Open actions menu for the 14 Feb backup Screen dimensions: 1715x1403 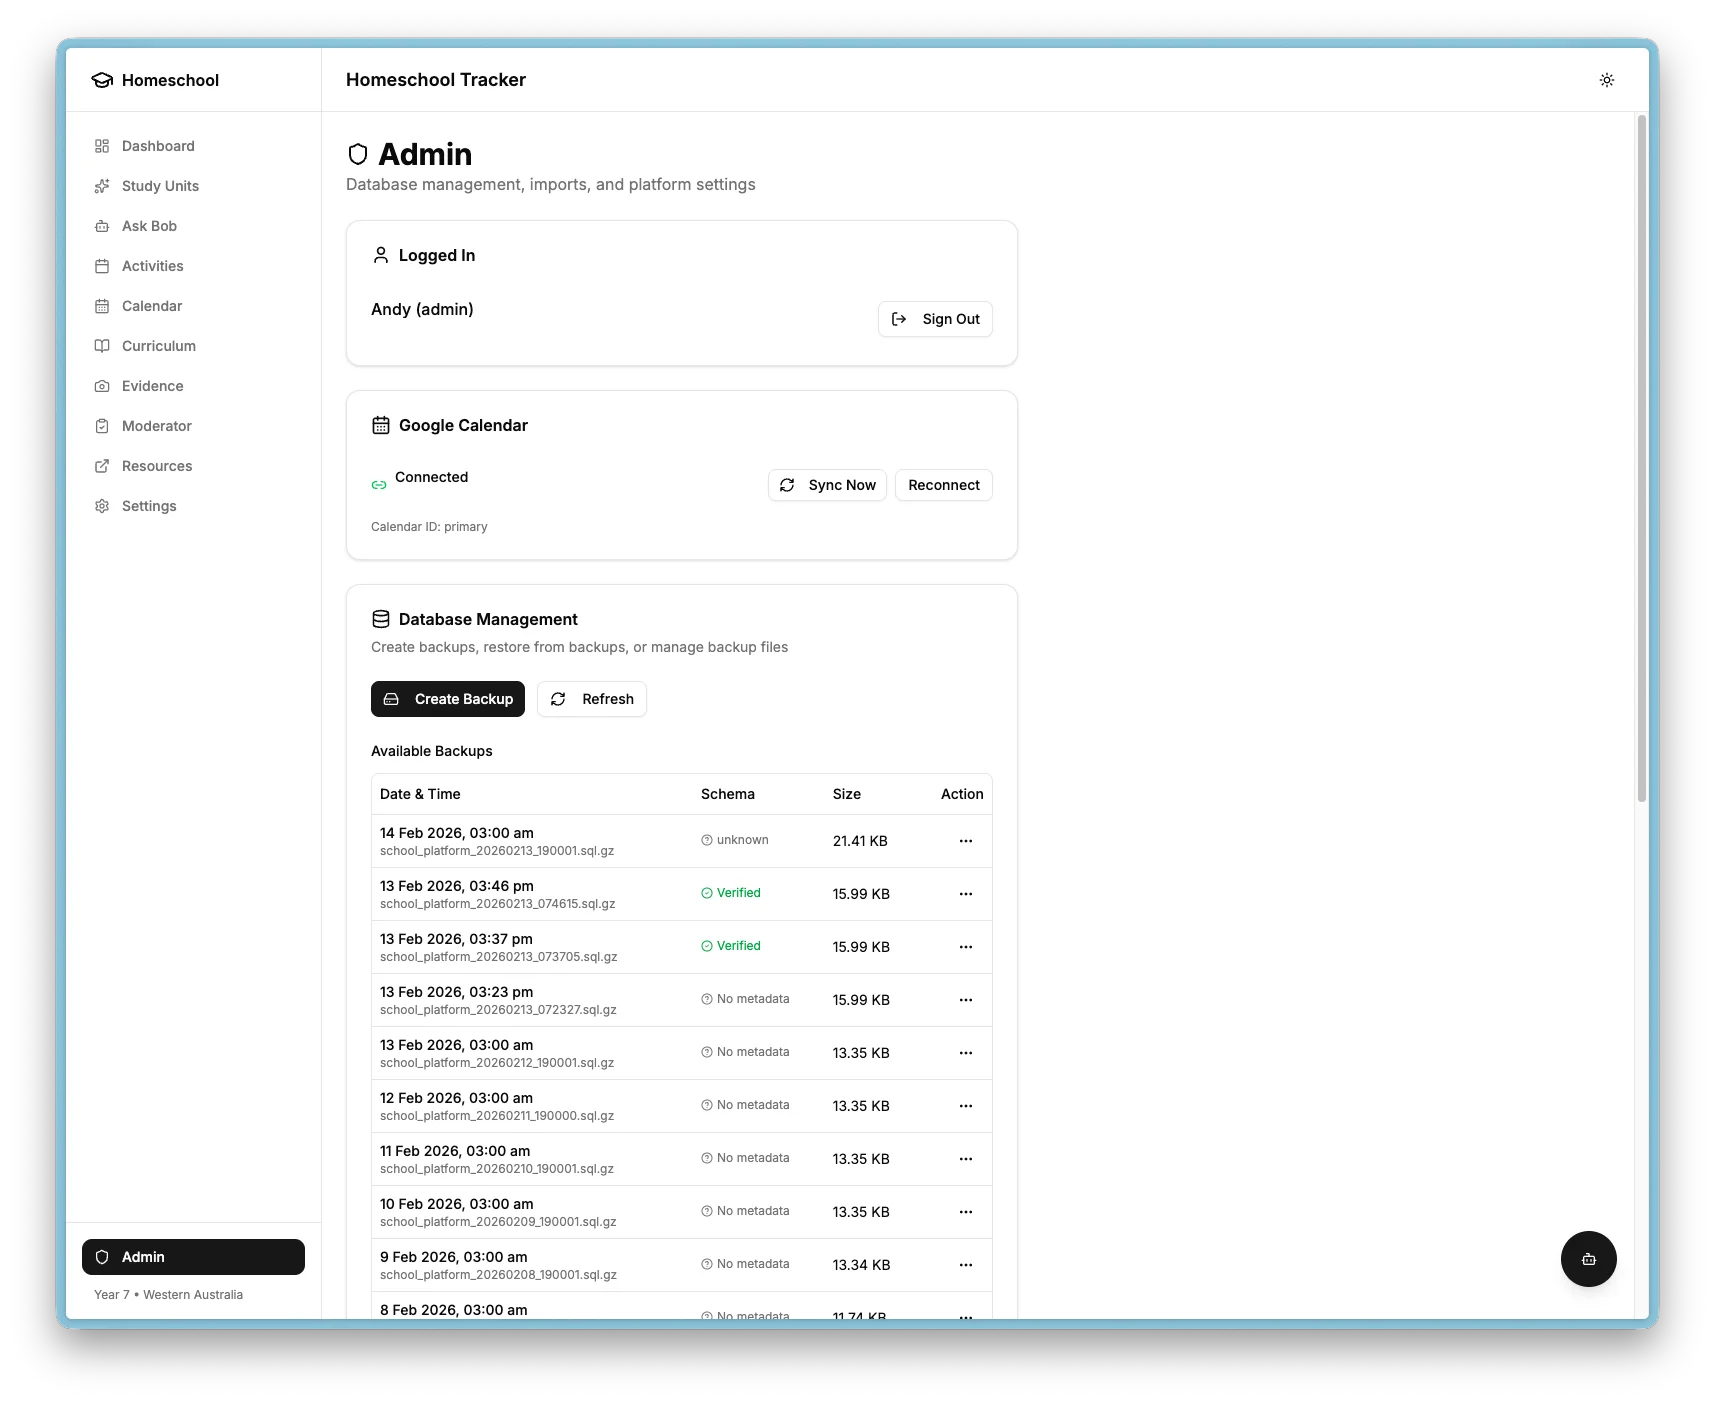[966, 841]
